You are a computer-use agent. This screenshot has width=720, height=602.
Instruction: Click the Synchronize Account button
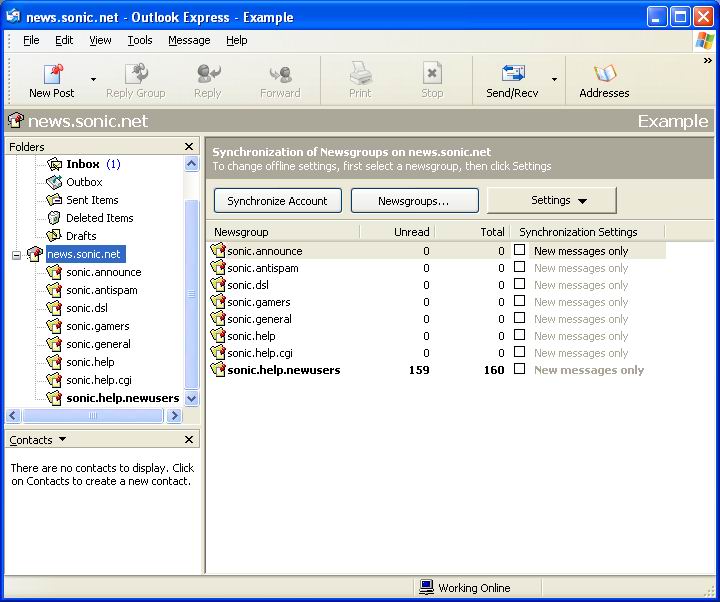[x=278, y=201]
